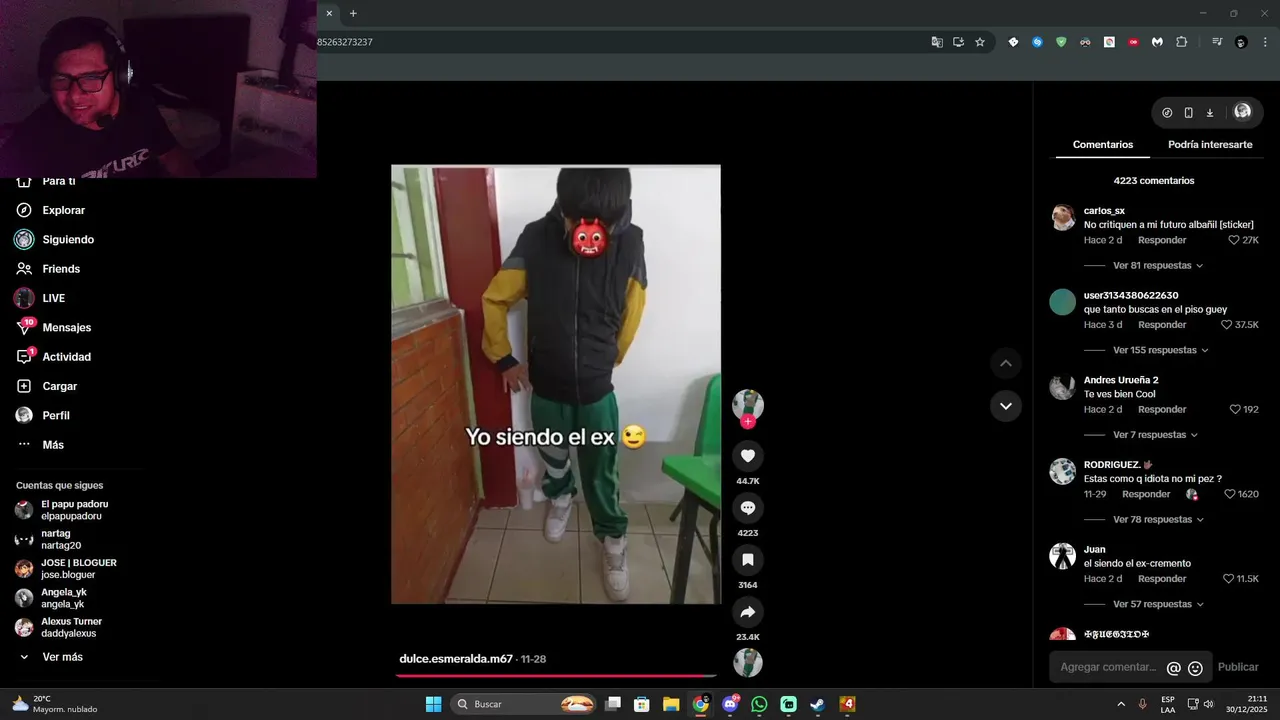Open Angela_yk account

(51, 598)
